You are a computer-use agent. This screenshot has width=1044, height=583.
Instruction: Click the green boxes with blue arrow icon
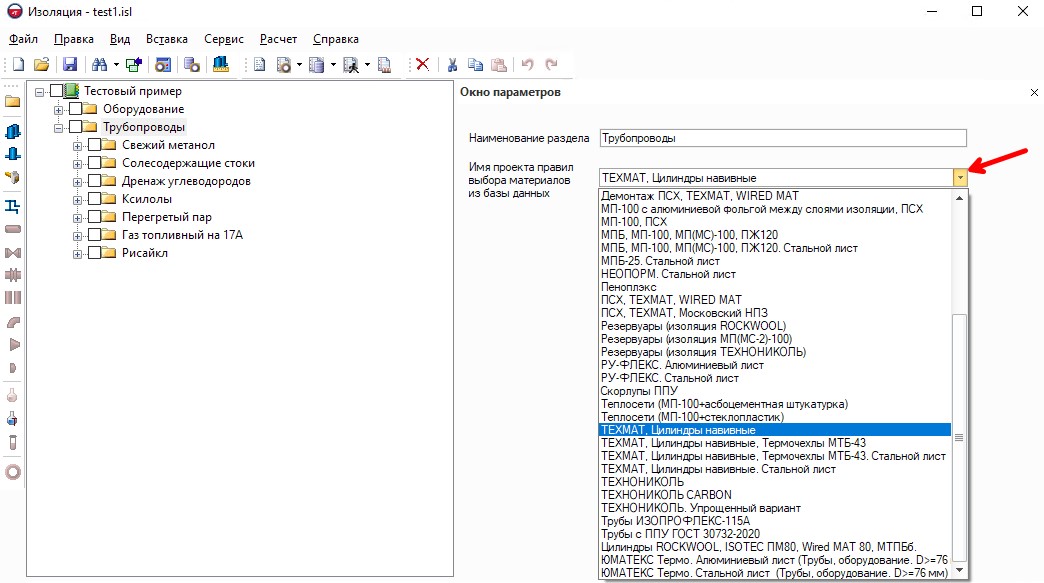(x=134, y=65)
